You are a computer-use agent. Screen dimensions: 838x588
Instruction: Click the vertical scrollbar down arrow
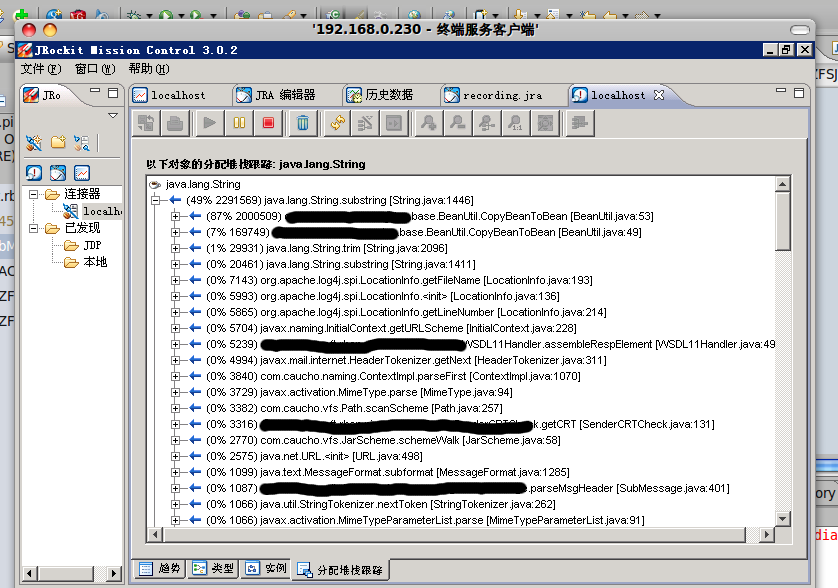[x=782, y=519]
